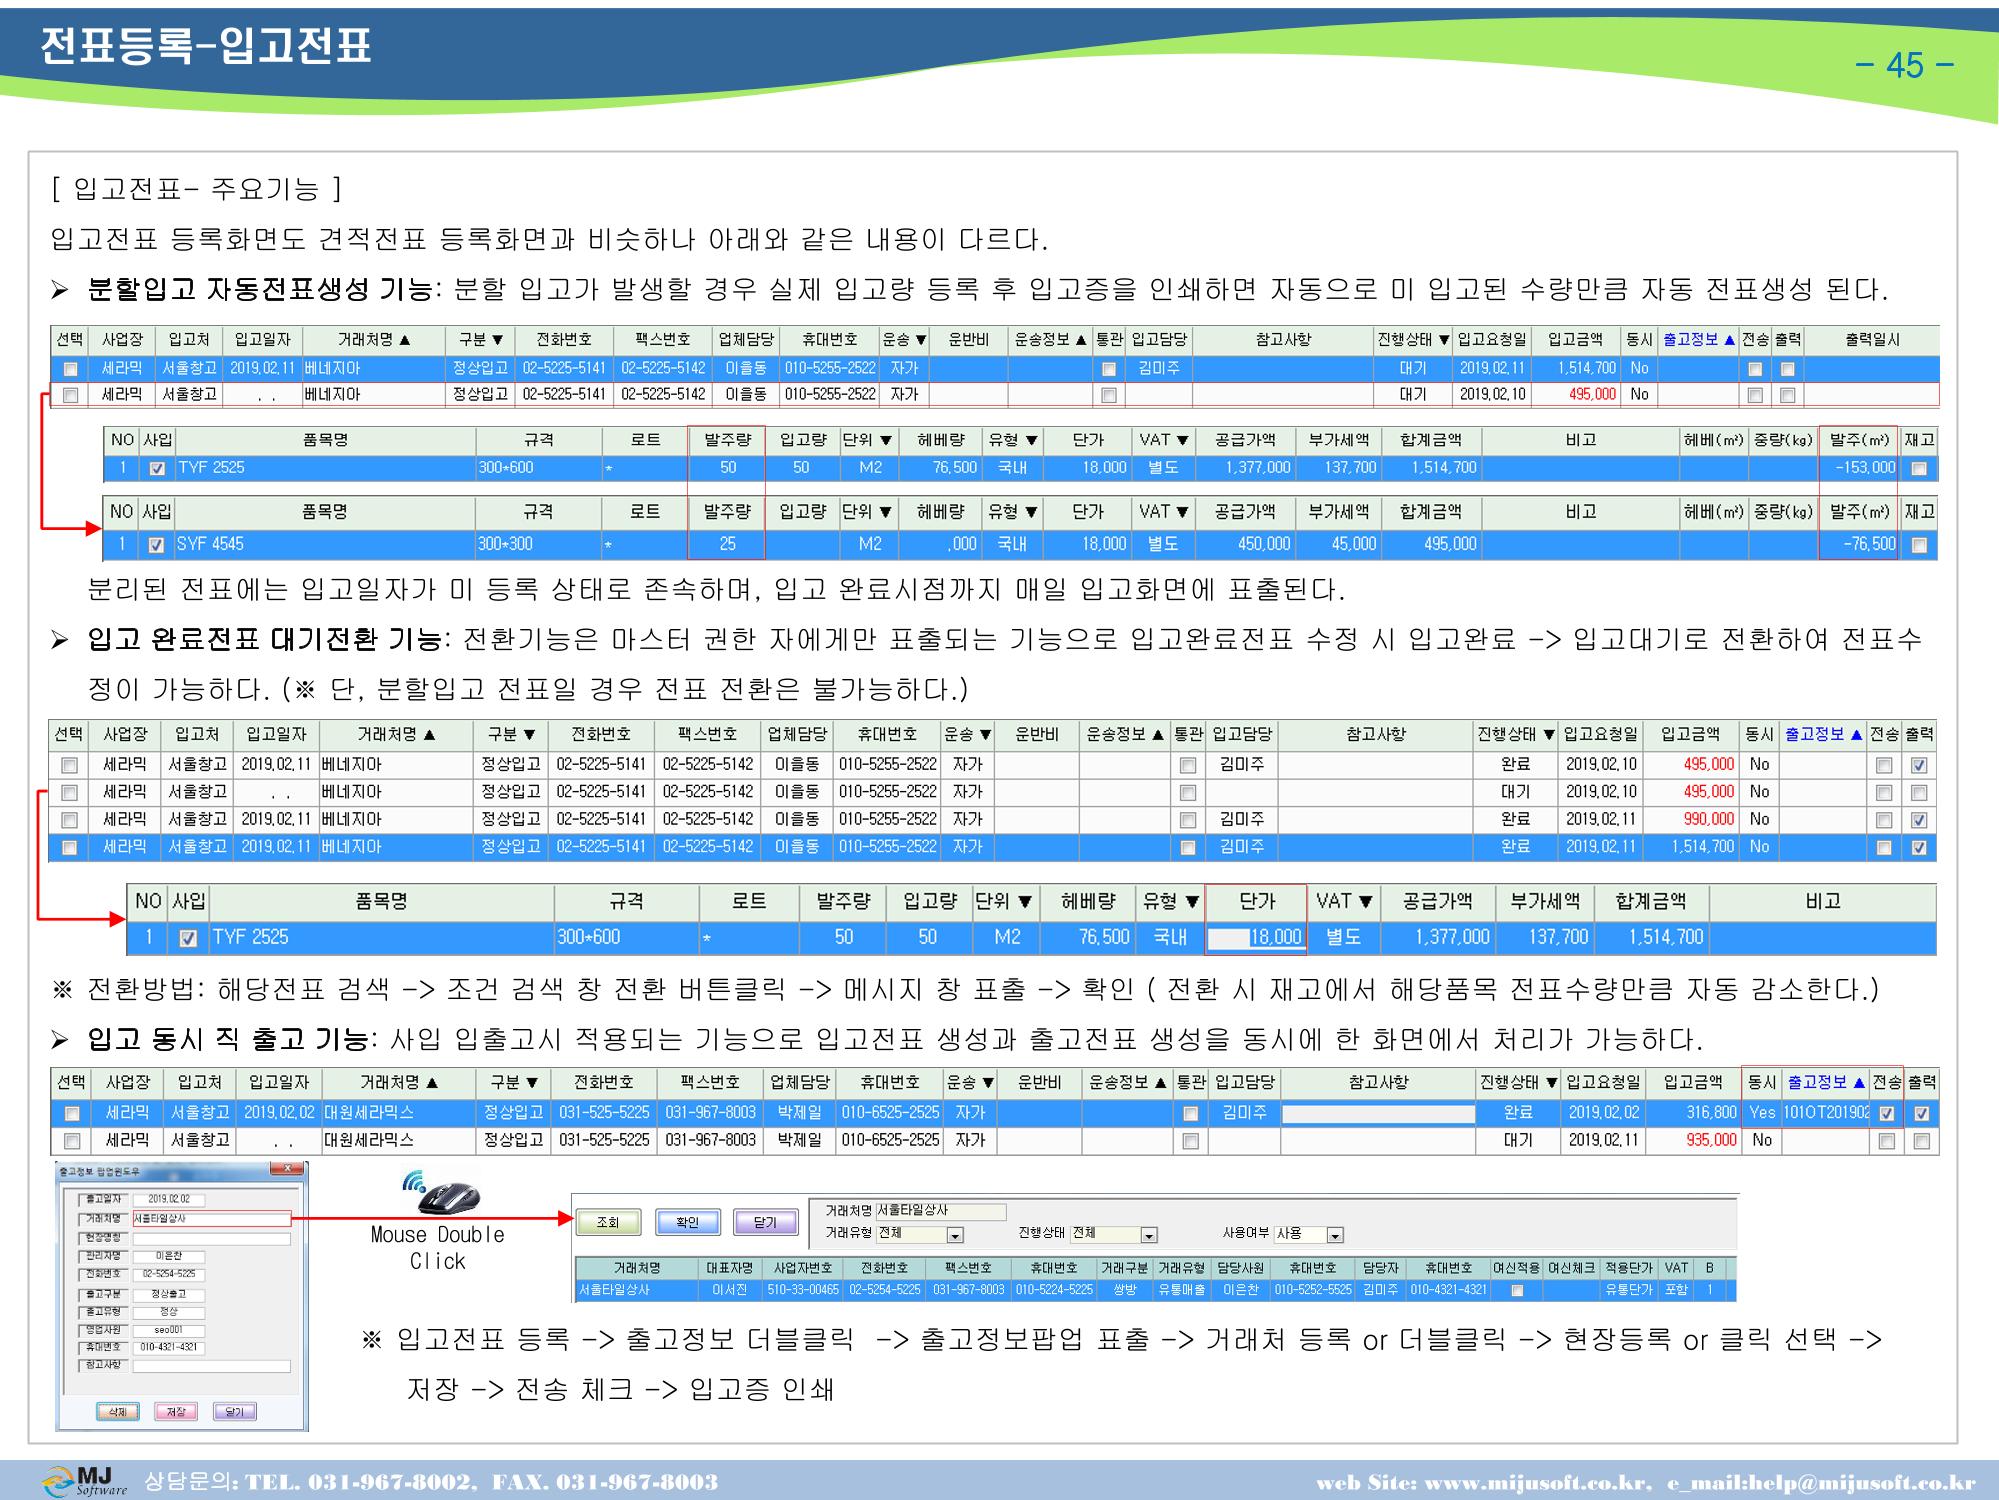1999x1500 pixels.
Task: Open 진행상태 filter in 대원세라믹스 table header
Action: coord(1518,1082)
